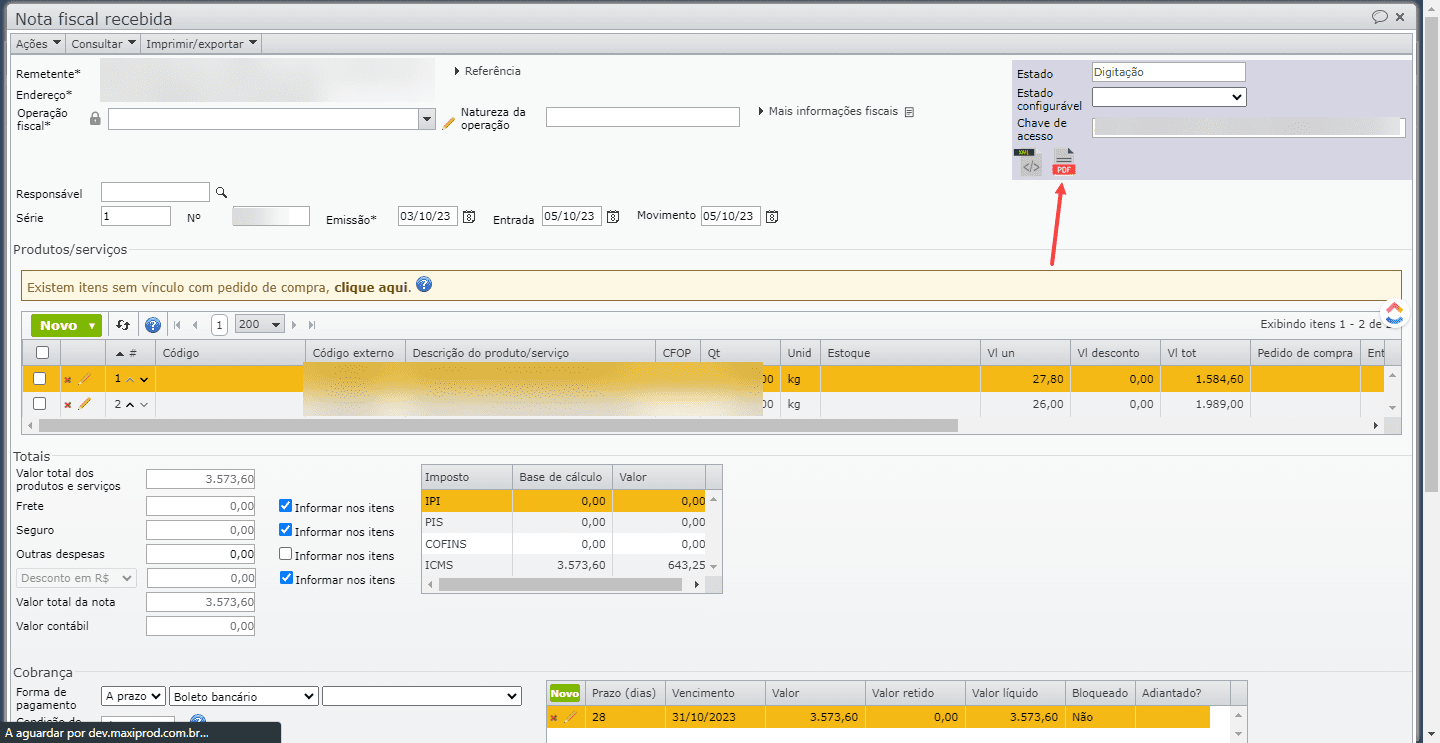Add new installment with small Novo button

(x=565, y=693)
